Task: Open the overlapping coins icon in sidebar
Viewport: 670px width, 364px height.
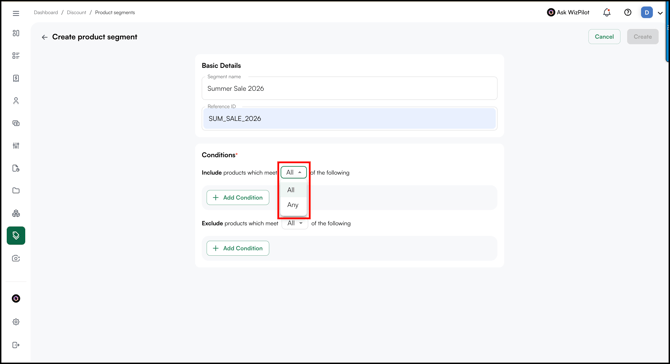Action: 16,123
